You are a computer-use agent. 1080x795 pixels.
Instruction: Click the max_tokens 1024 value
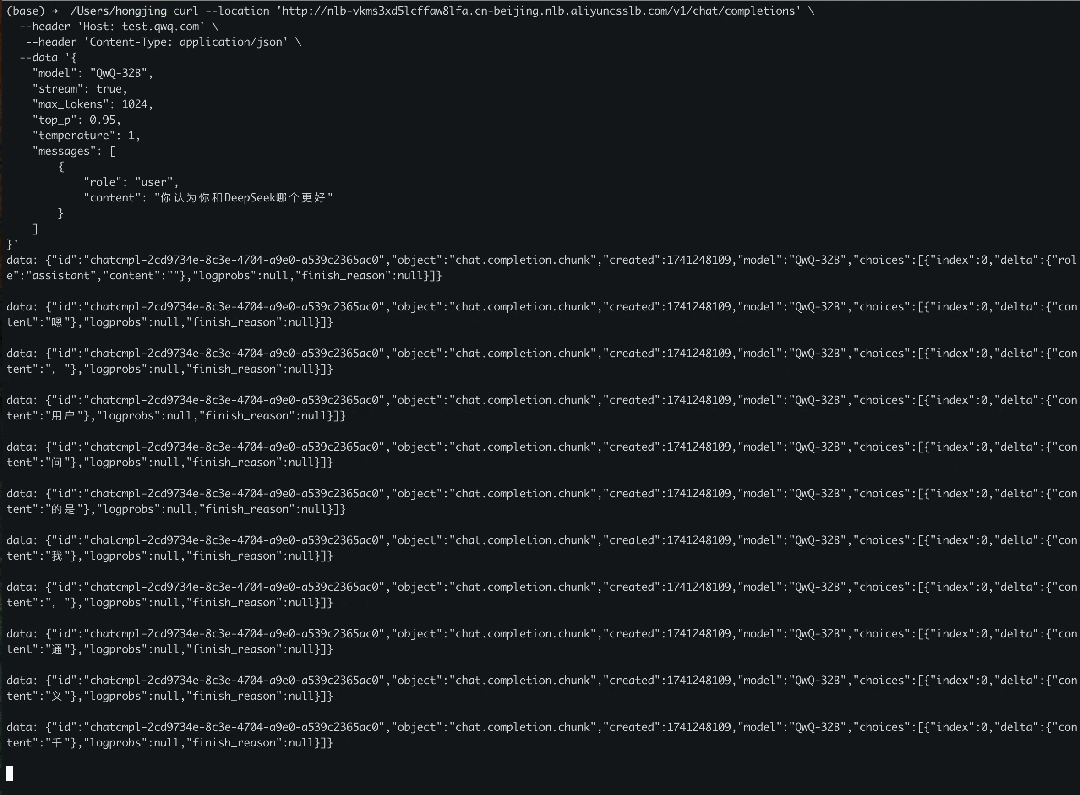[136, 104]
